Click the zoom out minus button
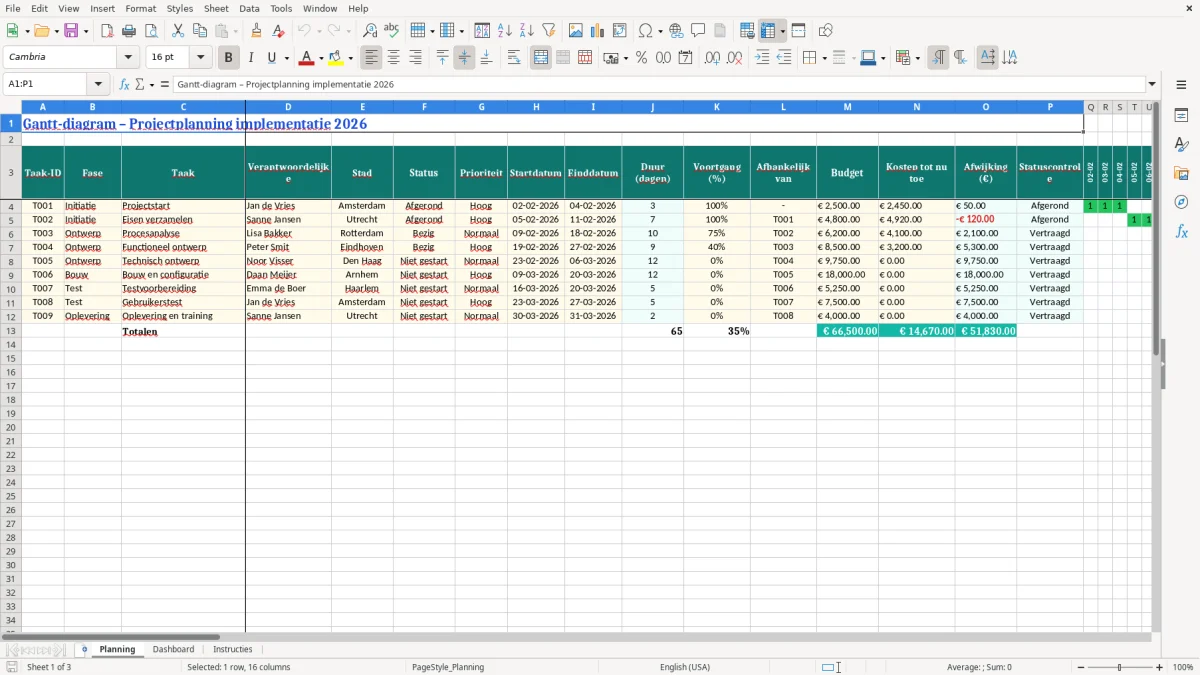This screenshot has width=1200, height=675. coord(1082,667)
